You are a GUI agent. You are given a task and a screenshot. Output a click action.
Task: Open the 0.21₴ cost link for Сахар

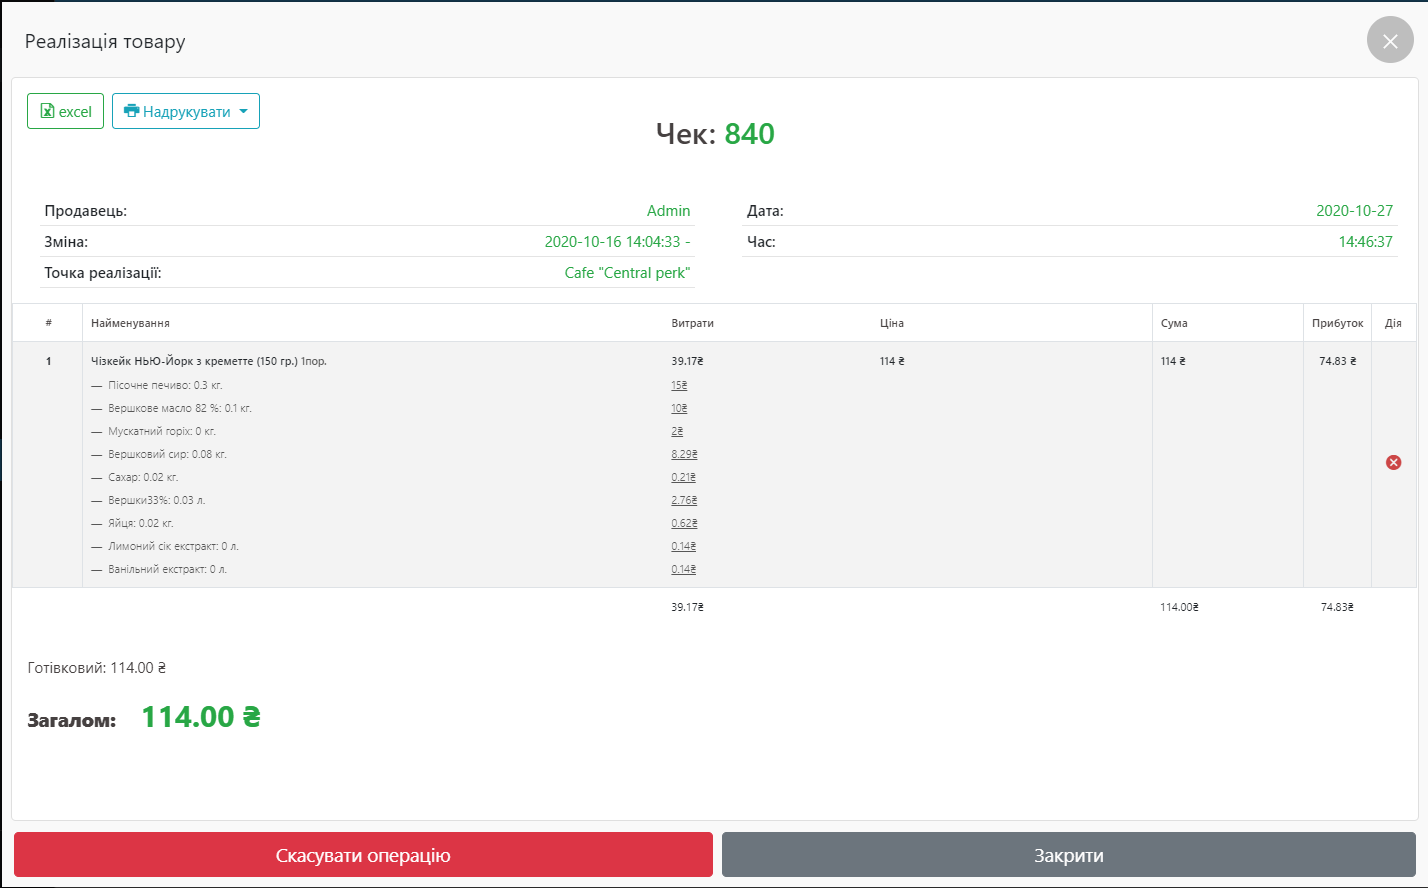pyautogui.click(x=683, y=477)
